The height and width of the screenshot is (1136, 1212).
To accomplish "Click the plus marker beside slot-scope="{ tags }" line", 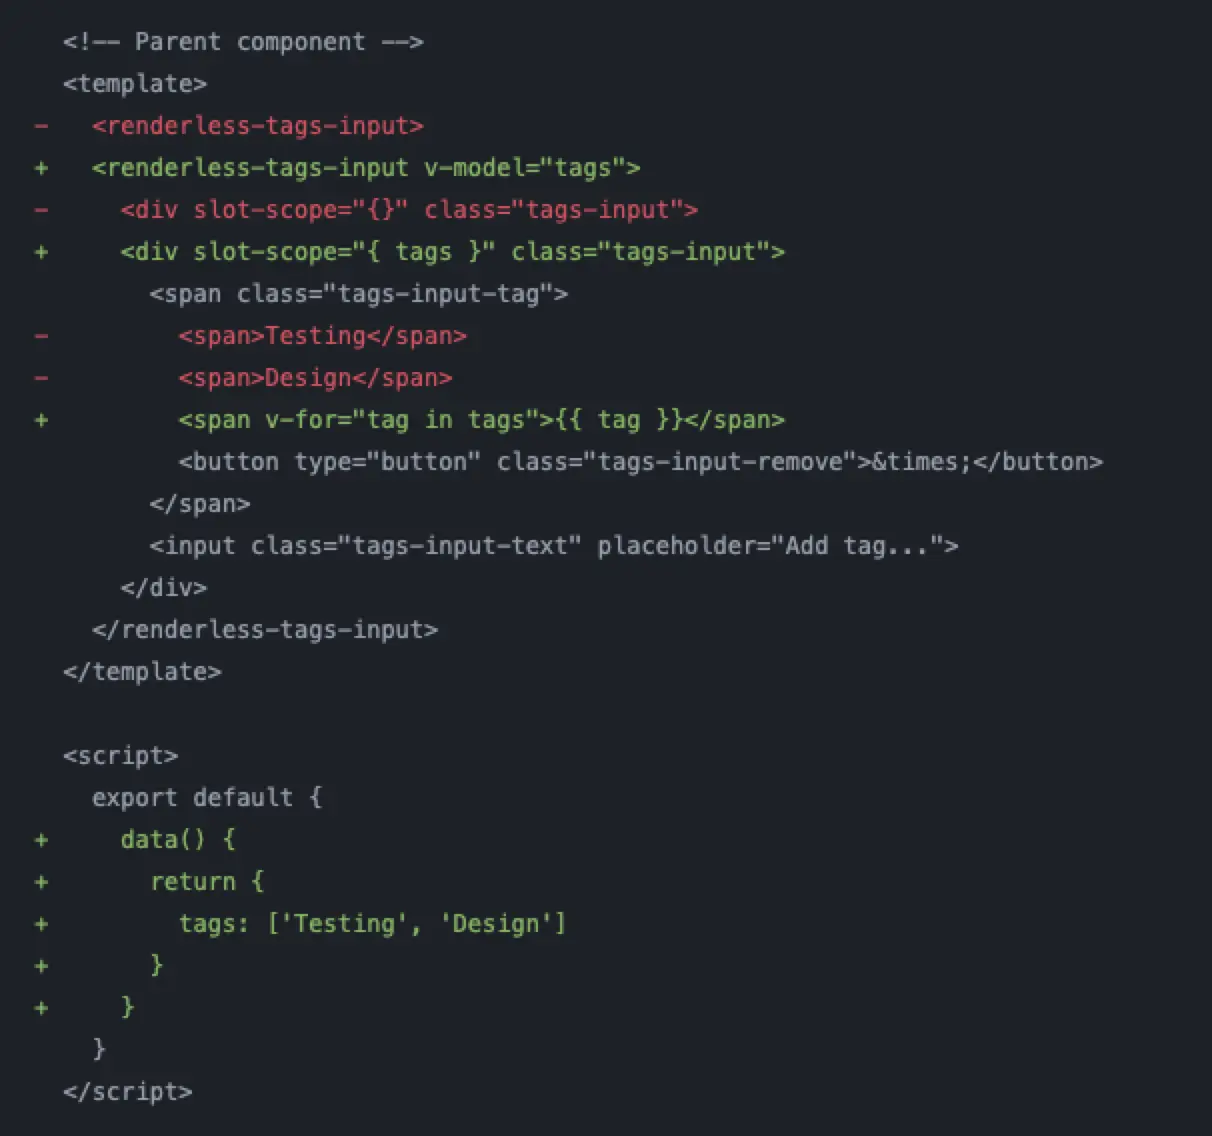I will pyautogui.click(x=41, y=252).
